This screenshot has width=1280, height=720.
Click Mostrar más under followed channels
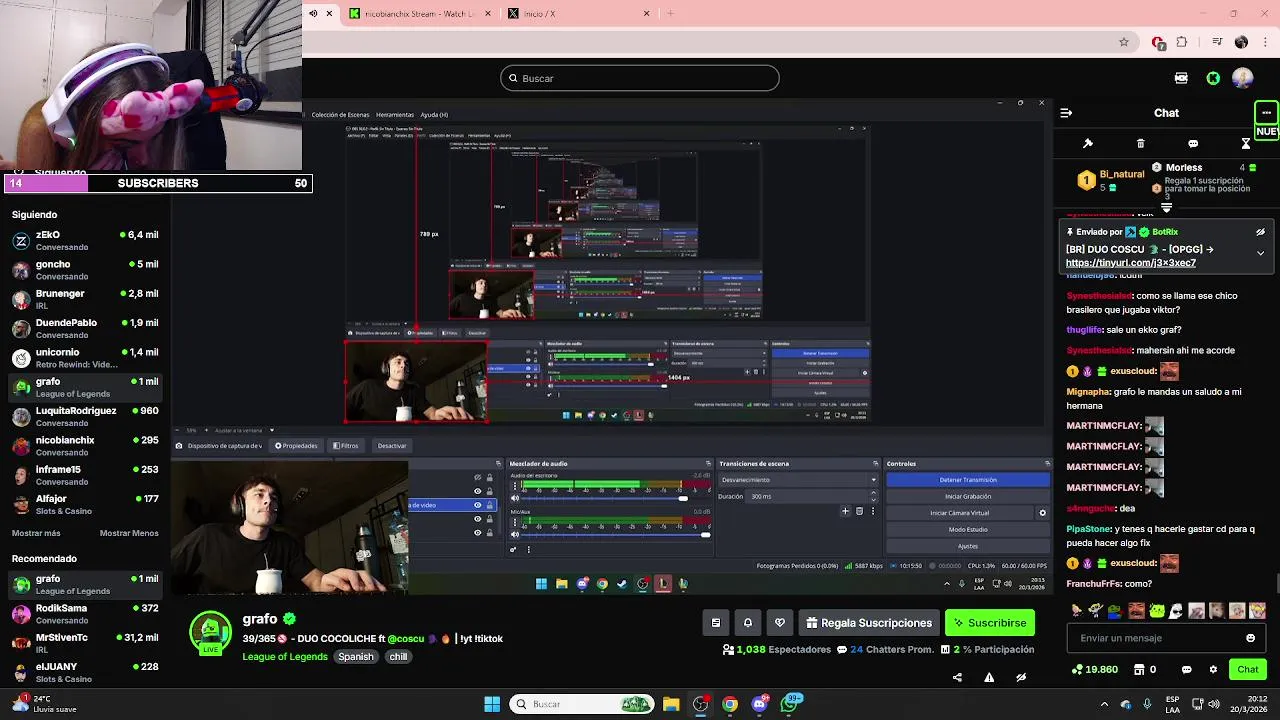pyautogui.click(x=36, y=533)
